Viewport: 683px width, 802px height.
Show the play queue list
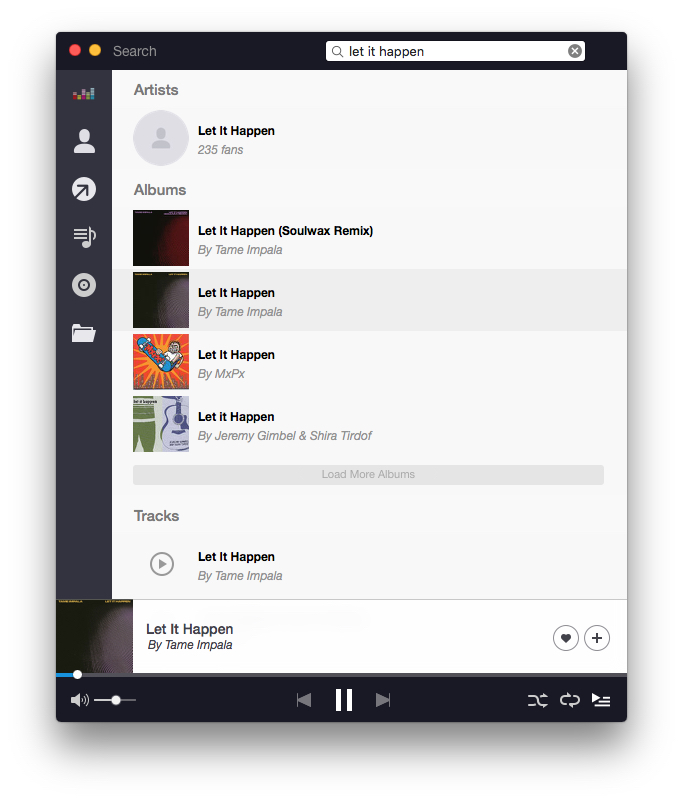point(601,700)
